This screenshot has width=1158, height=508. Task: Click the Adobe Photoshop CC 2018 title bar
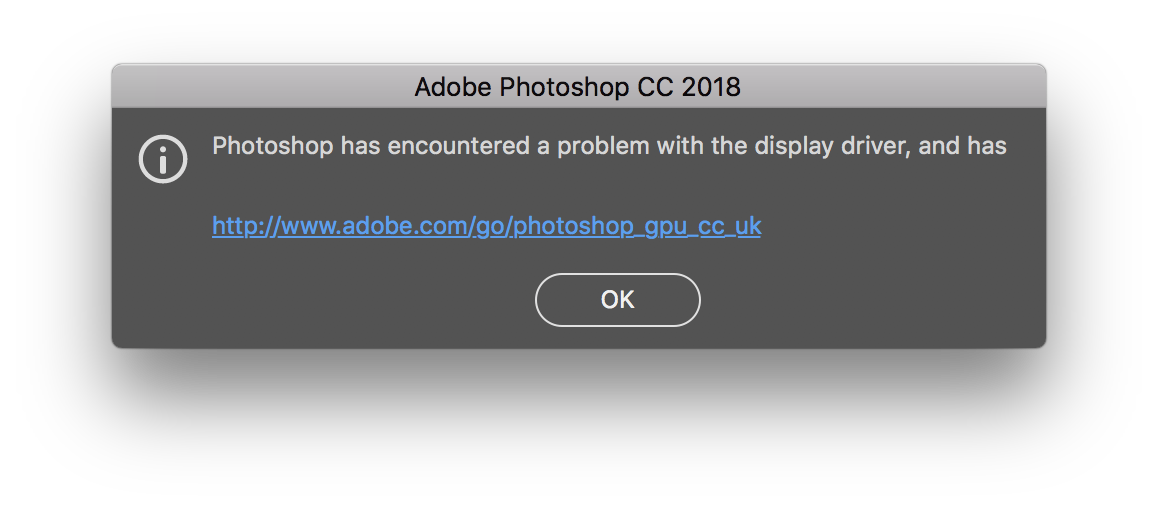click(578, 86)
